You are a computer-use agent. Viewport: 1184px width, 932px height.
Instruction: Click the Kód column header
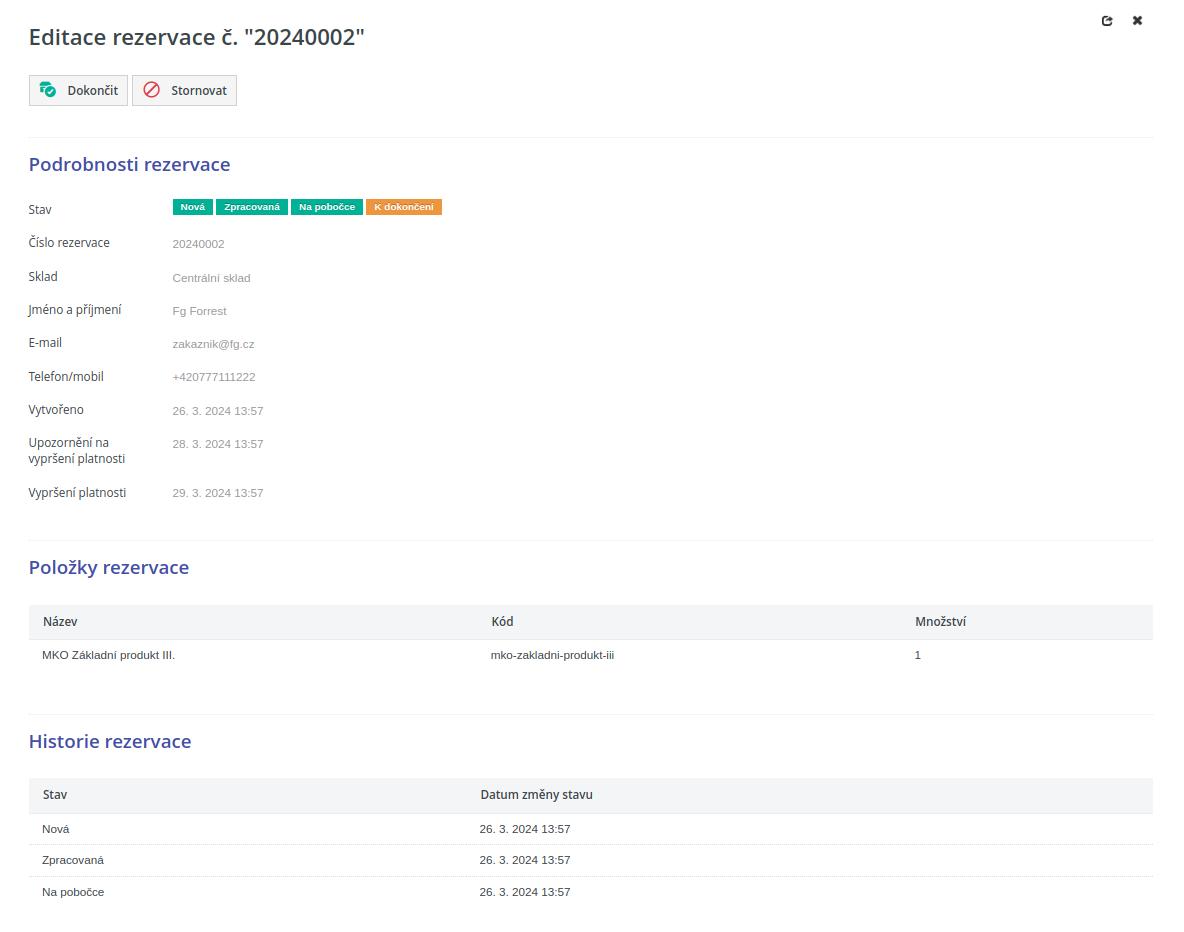pyautogui.click(x=502, y=622)
